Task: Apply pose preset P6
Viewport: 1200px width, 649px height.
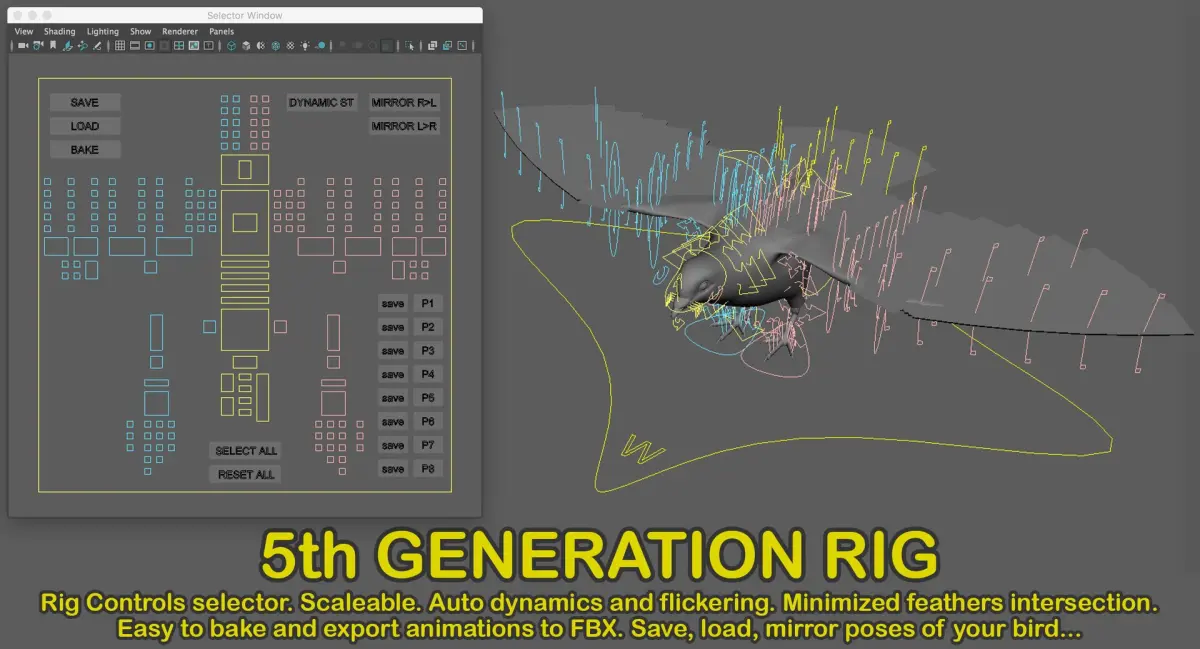Action: point(428,421)
